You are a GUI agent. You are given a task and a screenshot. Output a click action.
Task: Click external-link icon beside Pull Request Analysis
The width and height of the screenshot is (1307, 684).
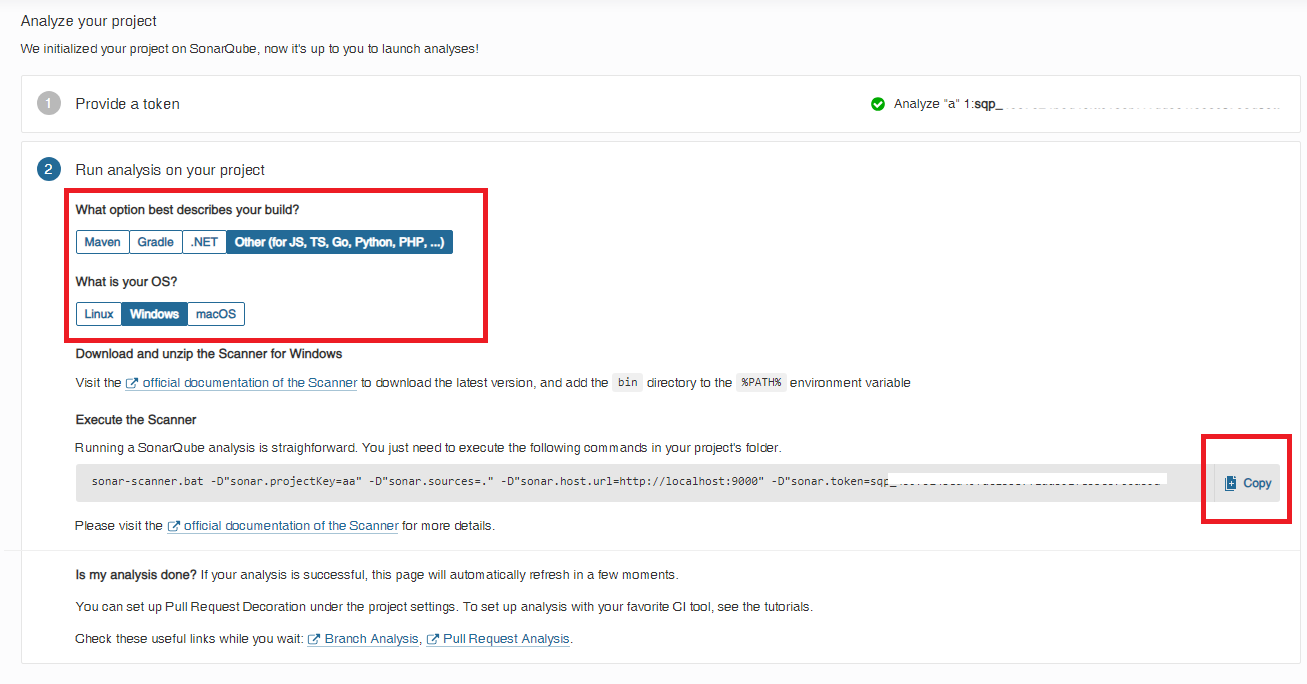click(433, 639)
